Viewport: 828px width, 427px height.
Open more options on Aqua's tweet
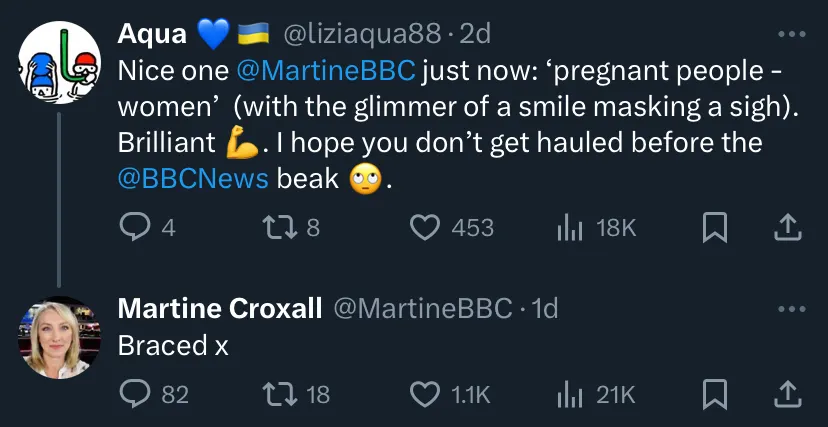[x=791, y=34]
